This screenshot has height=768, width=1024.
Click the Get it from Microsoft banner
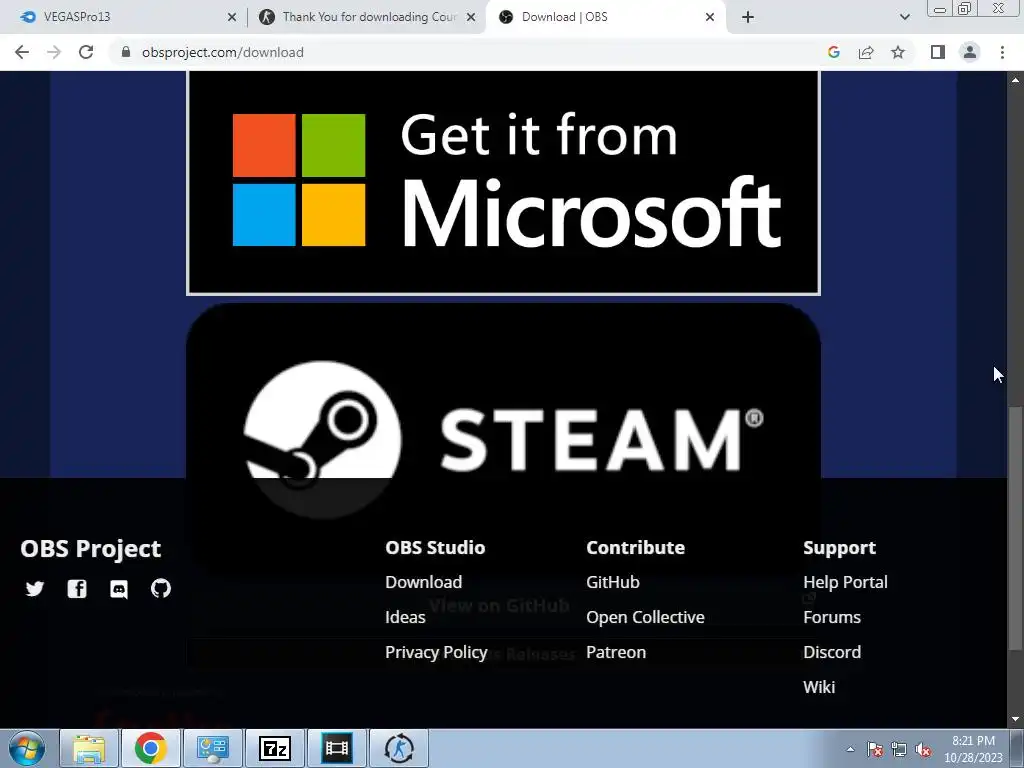pyautogui.click(x=504, y=182)
